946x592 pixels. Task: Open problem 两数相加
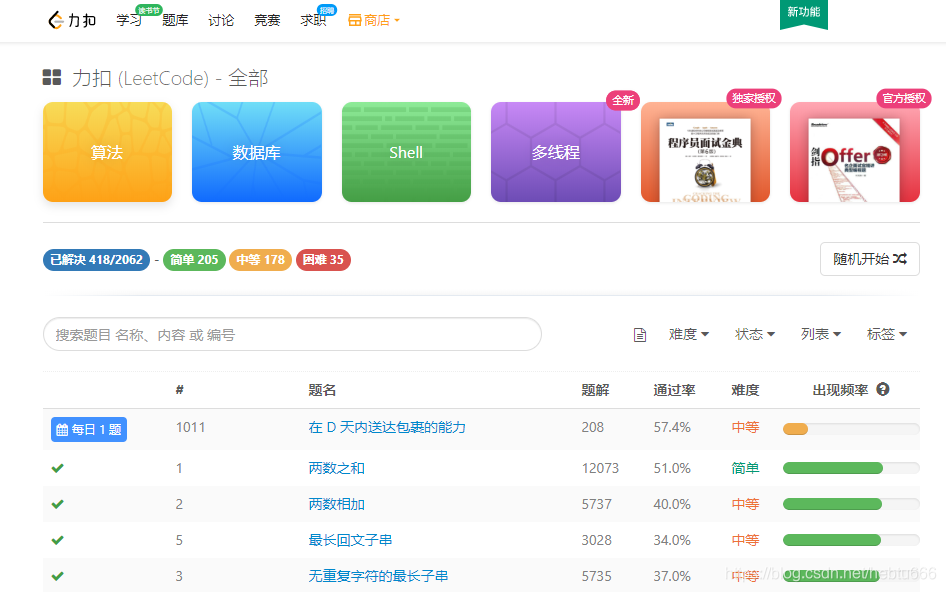336,504
